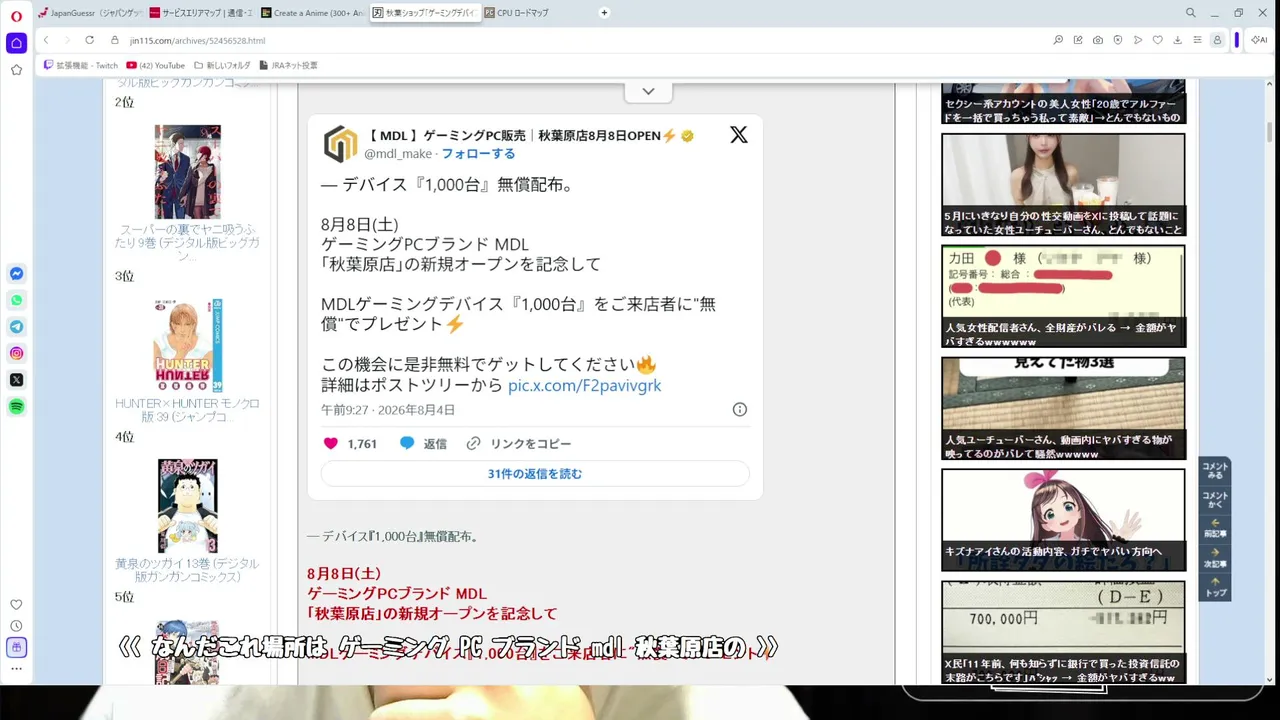The height and width of the screenshot is (720, 1280).
Task: Click 31件の返信を読む button
Action: [535, 474]
